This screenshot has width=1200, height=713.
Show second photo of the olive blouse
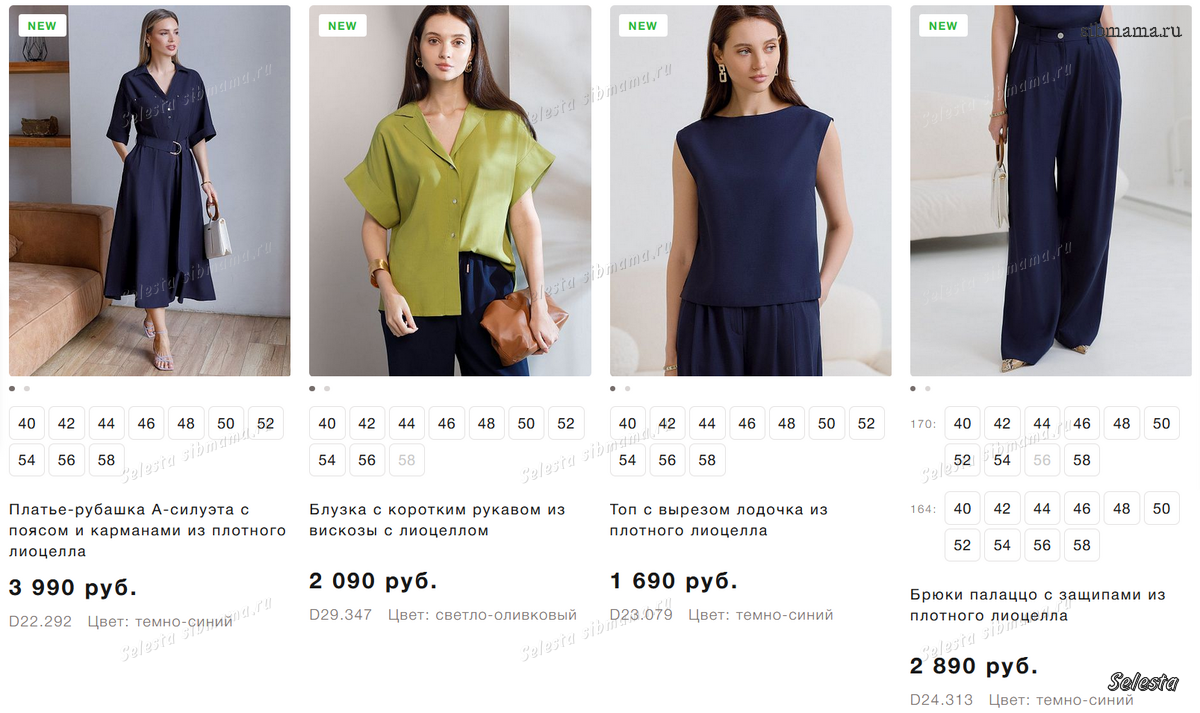pos(327,388)
